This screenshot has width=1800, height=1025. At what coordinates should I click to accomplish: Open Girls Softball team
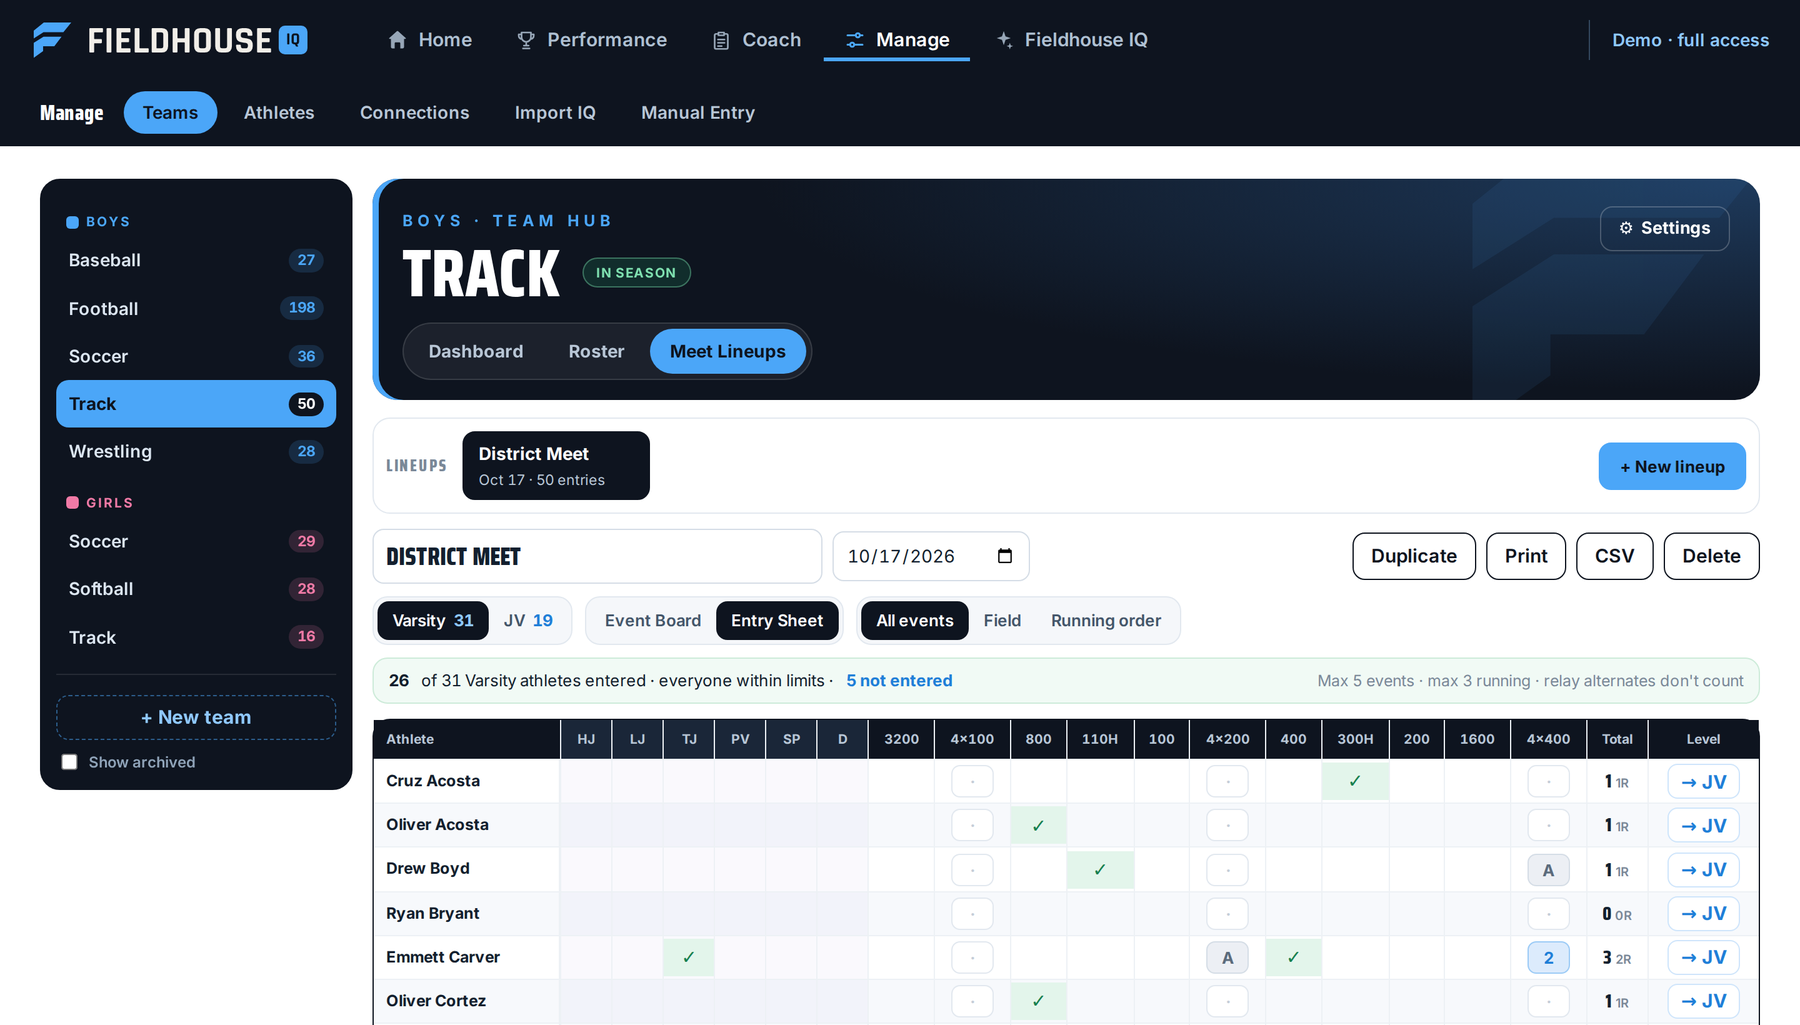pyautogui.click(x=196, y=589)
